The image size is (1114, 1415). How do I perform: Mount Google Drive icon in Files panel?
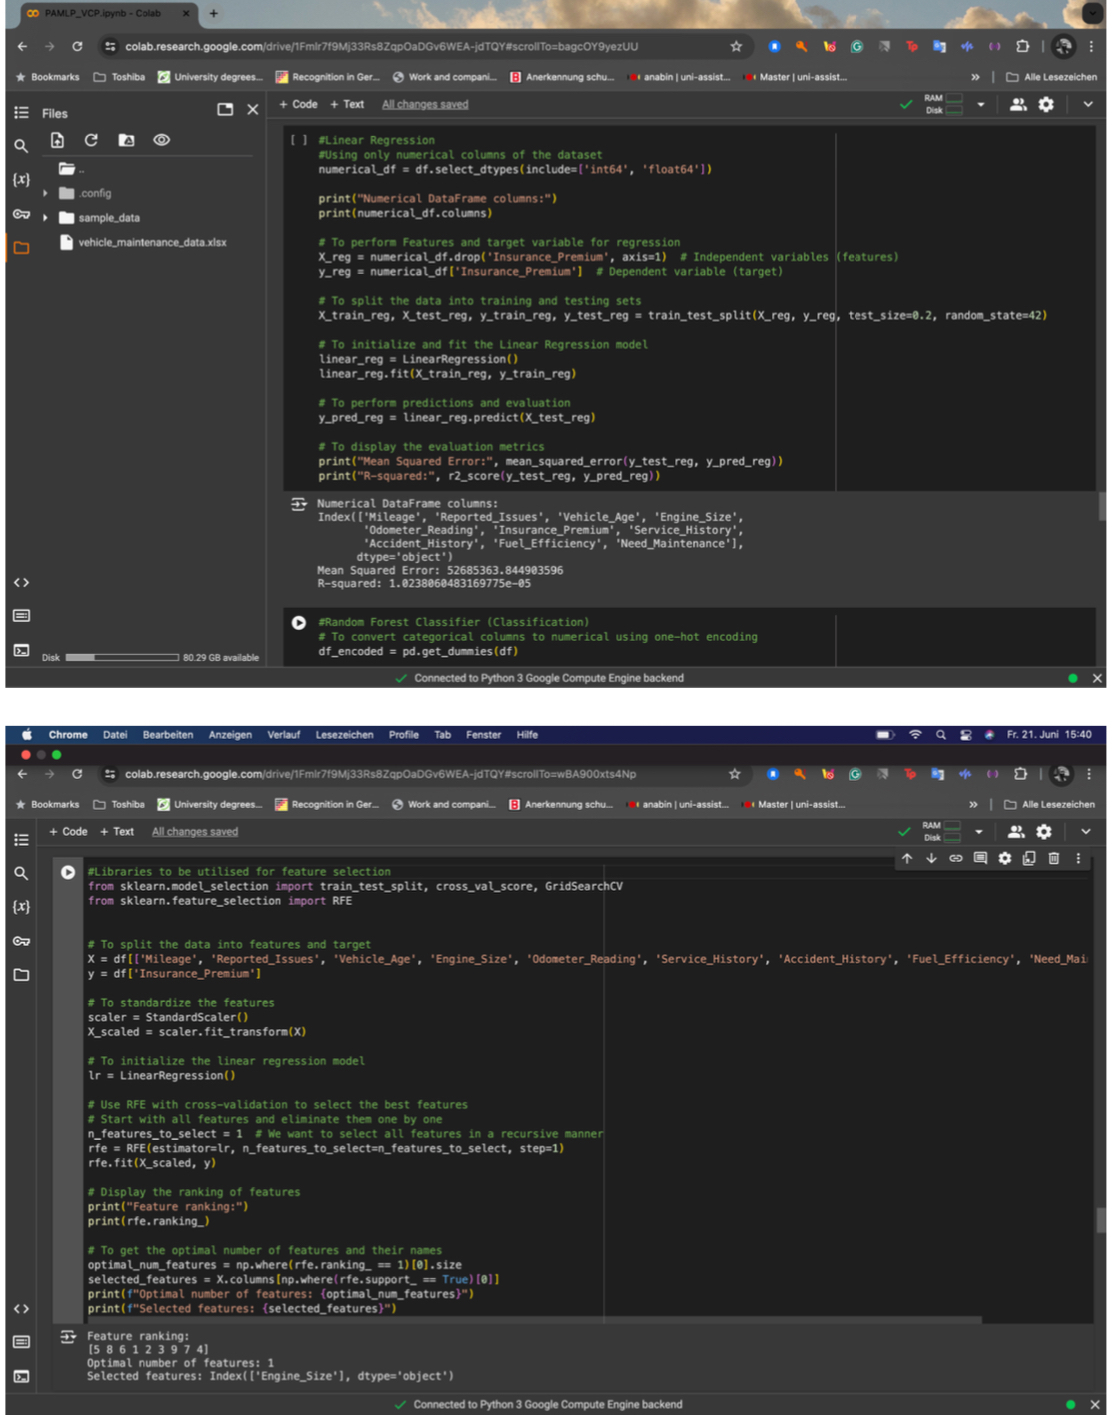[x=126, y=140]
